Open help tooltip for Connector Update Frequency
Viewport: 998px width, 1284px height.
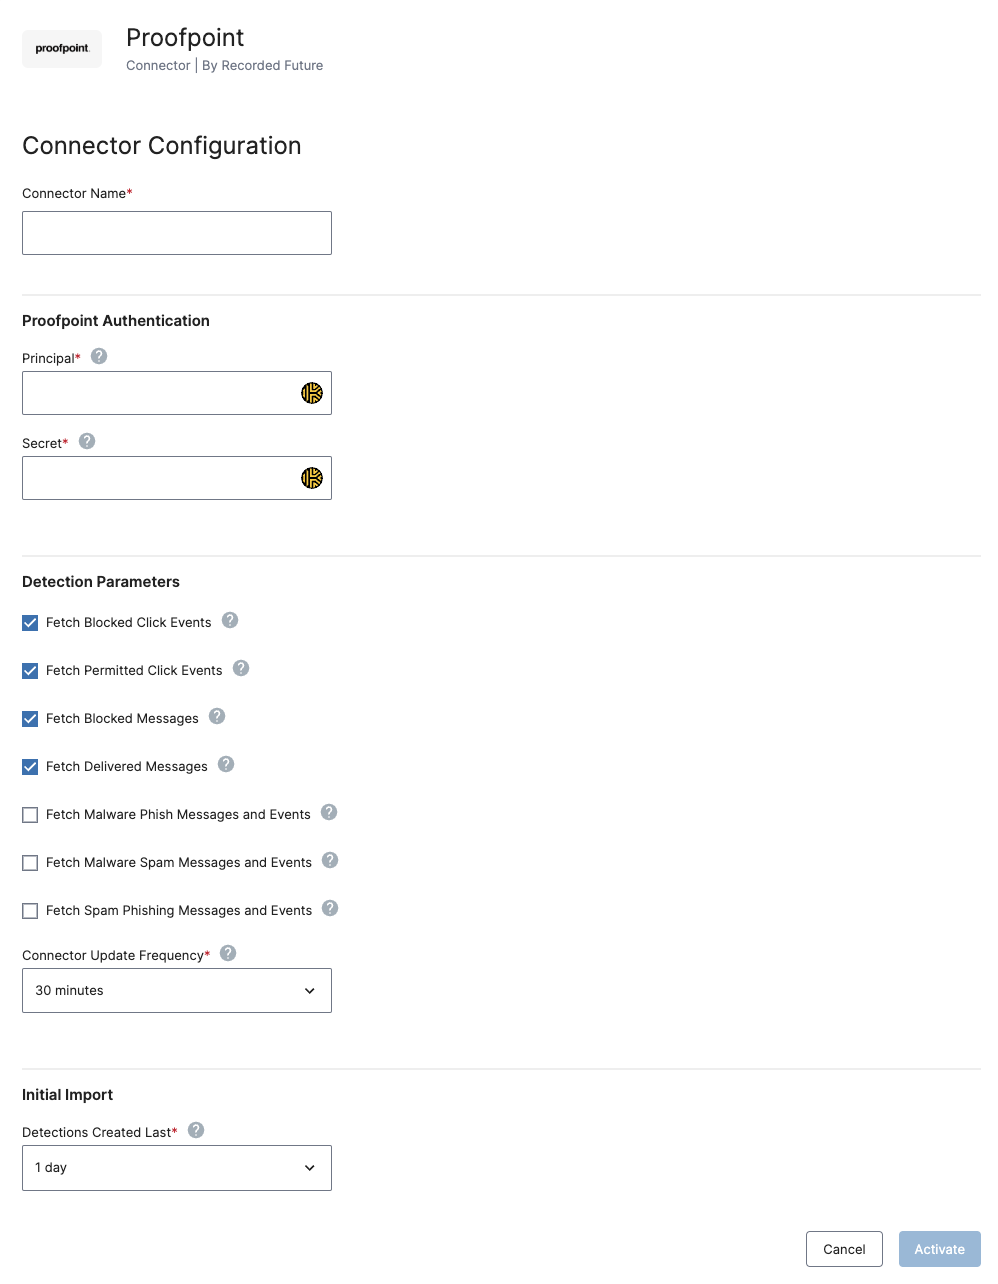[228, 953]
